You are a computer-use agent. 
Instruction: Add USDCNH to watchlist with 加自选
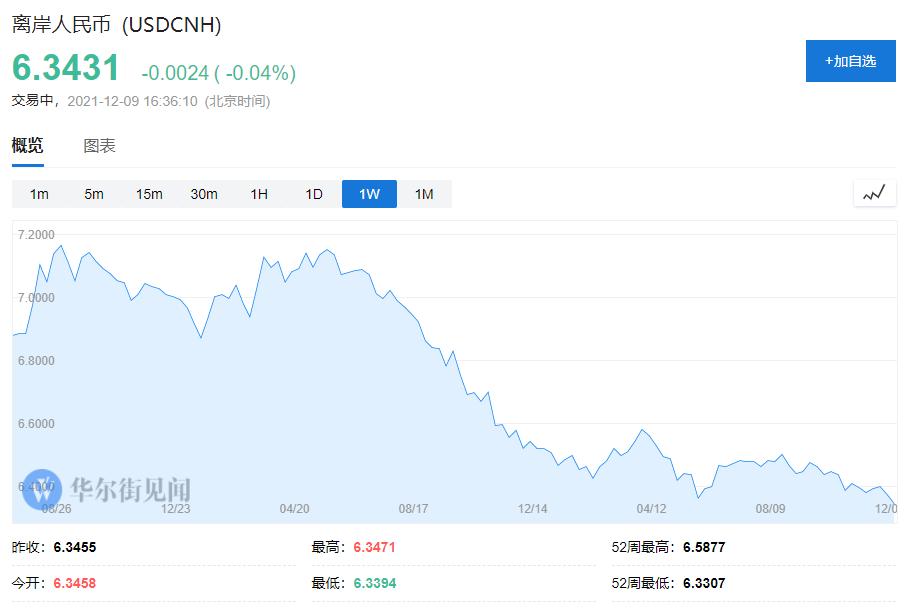click(850, 61)
